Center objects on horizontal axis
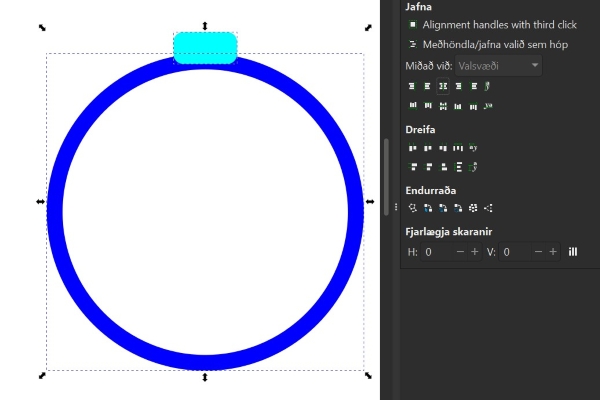Image resolution: width=600 pixels, height=400 pixels. pos(443,105)
